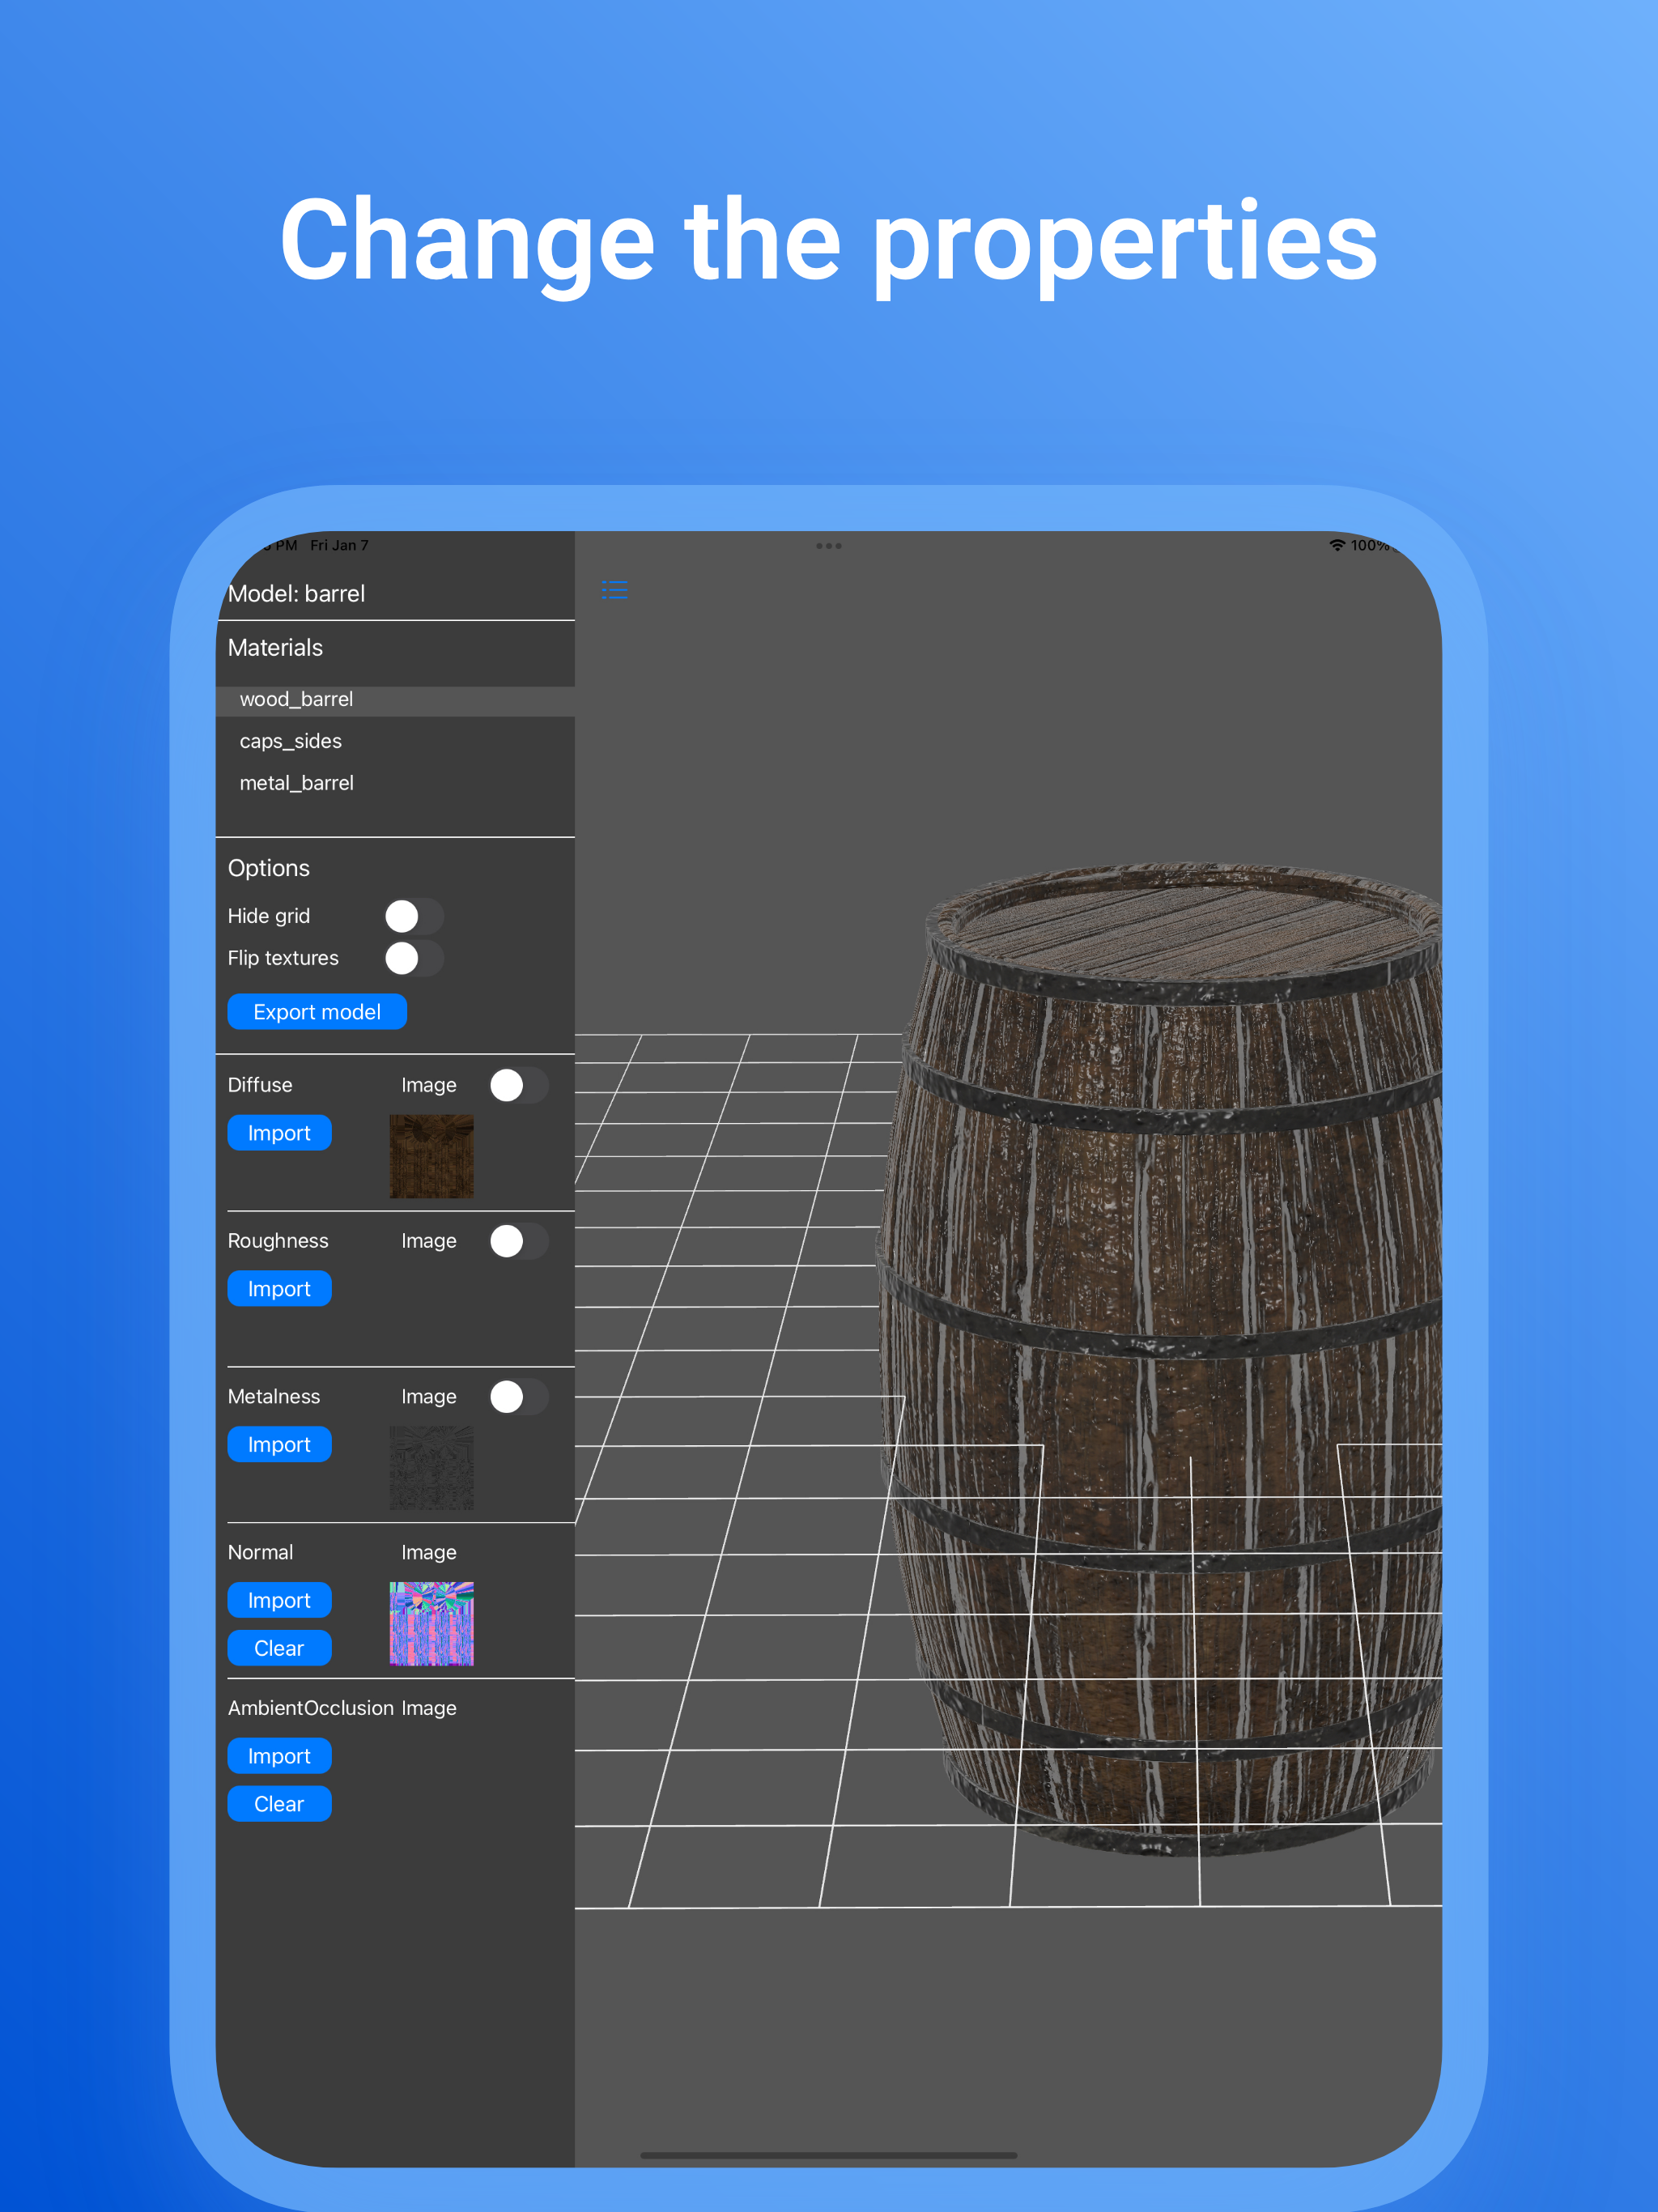Screen dimensions: 1658x2212
Task: Toggle the Hide grid switch
Action: [x=414, y=916]
